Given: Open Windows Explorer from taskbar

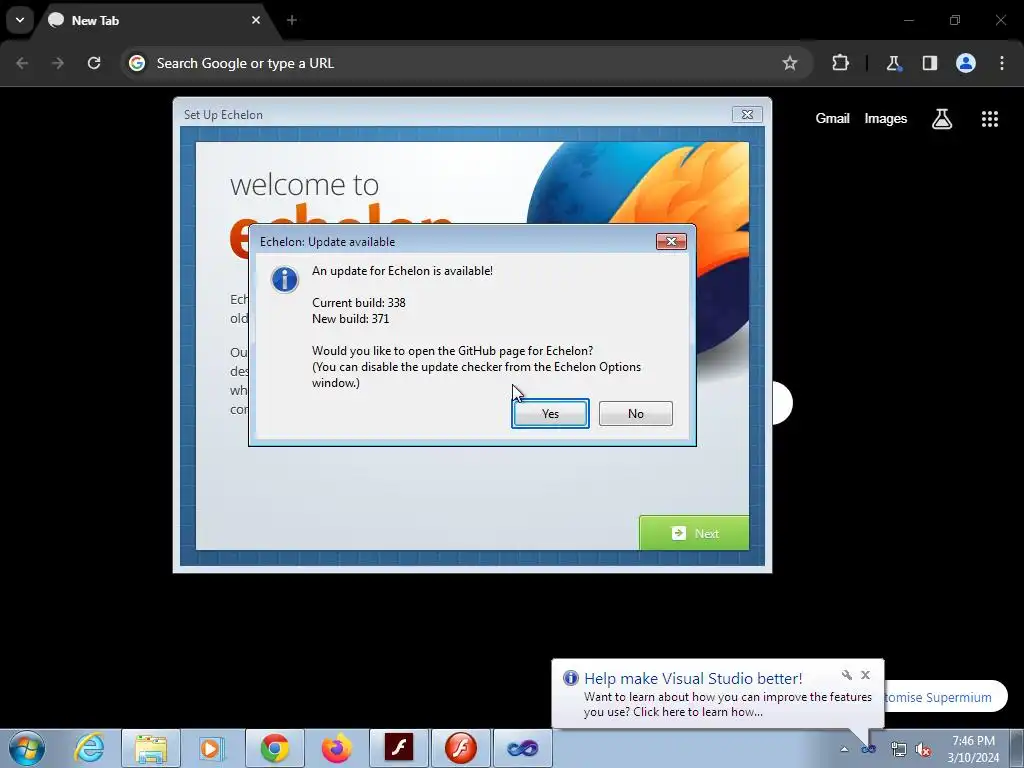Looking at the screenshot, I should tap(151, 748).
